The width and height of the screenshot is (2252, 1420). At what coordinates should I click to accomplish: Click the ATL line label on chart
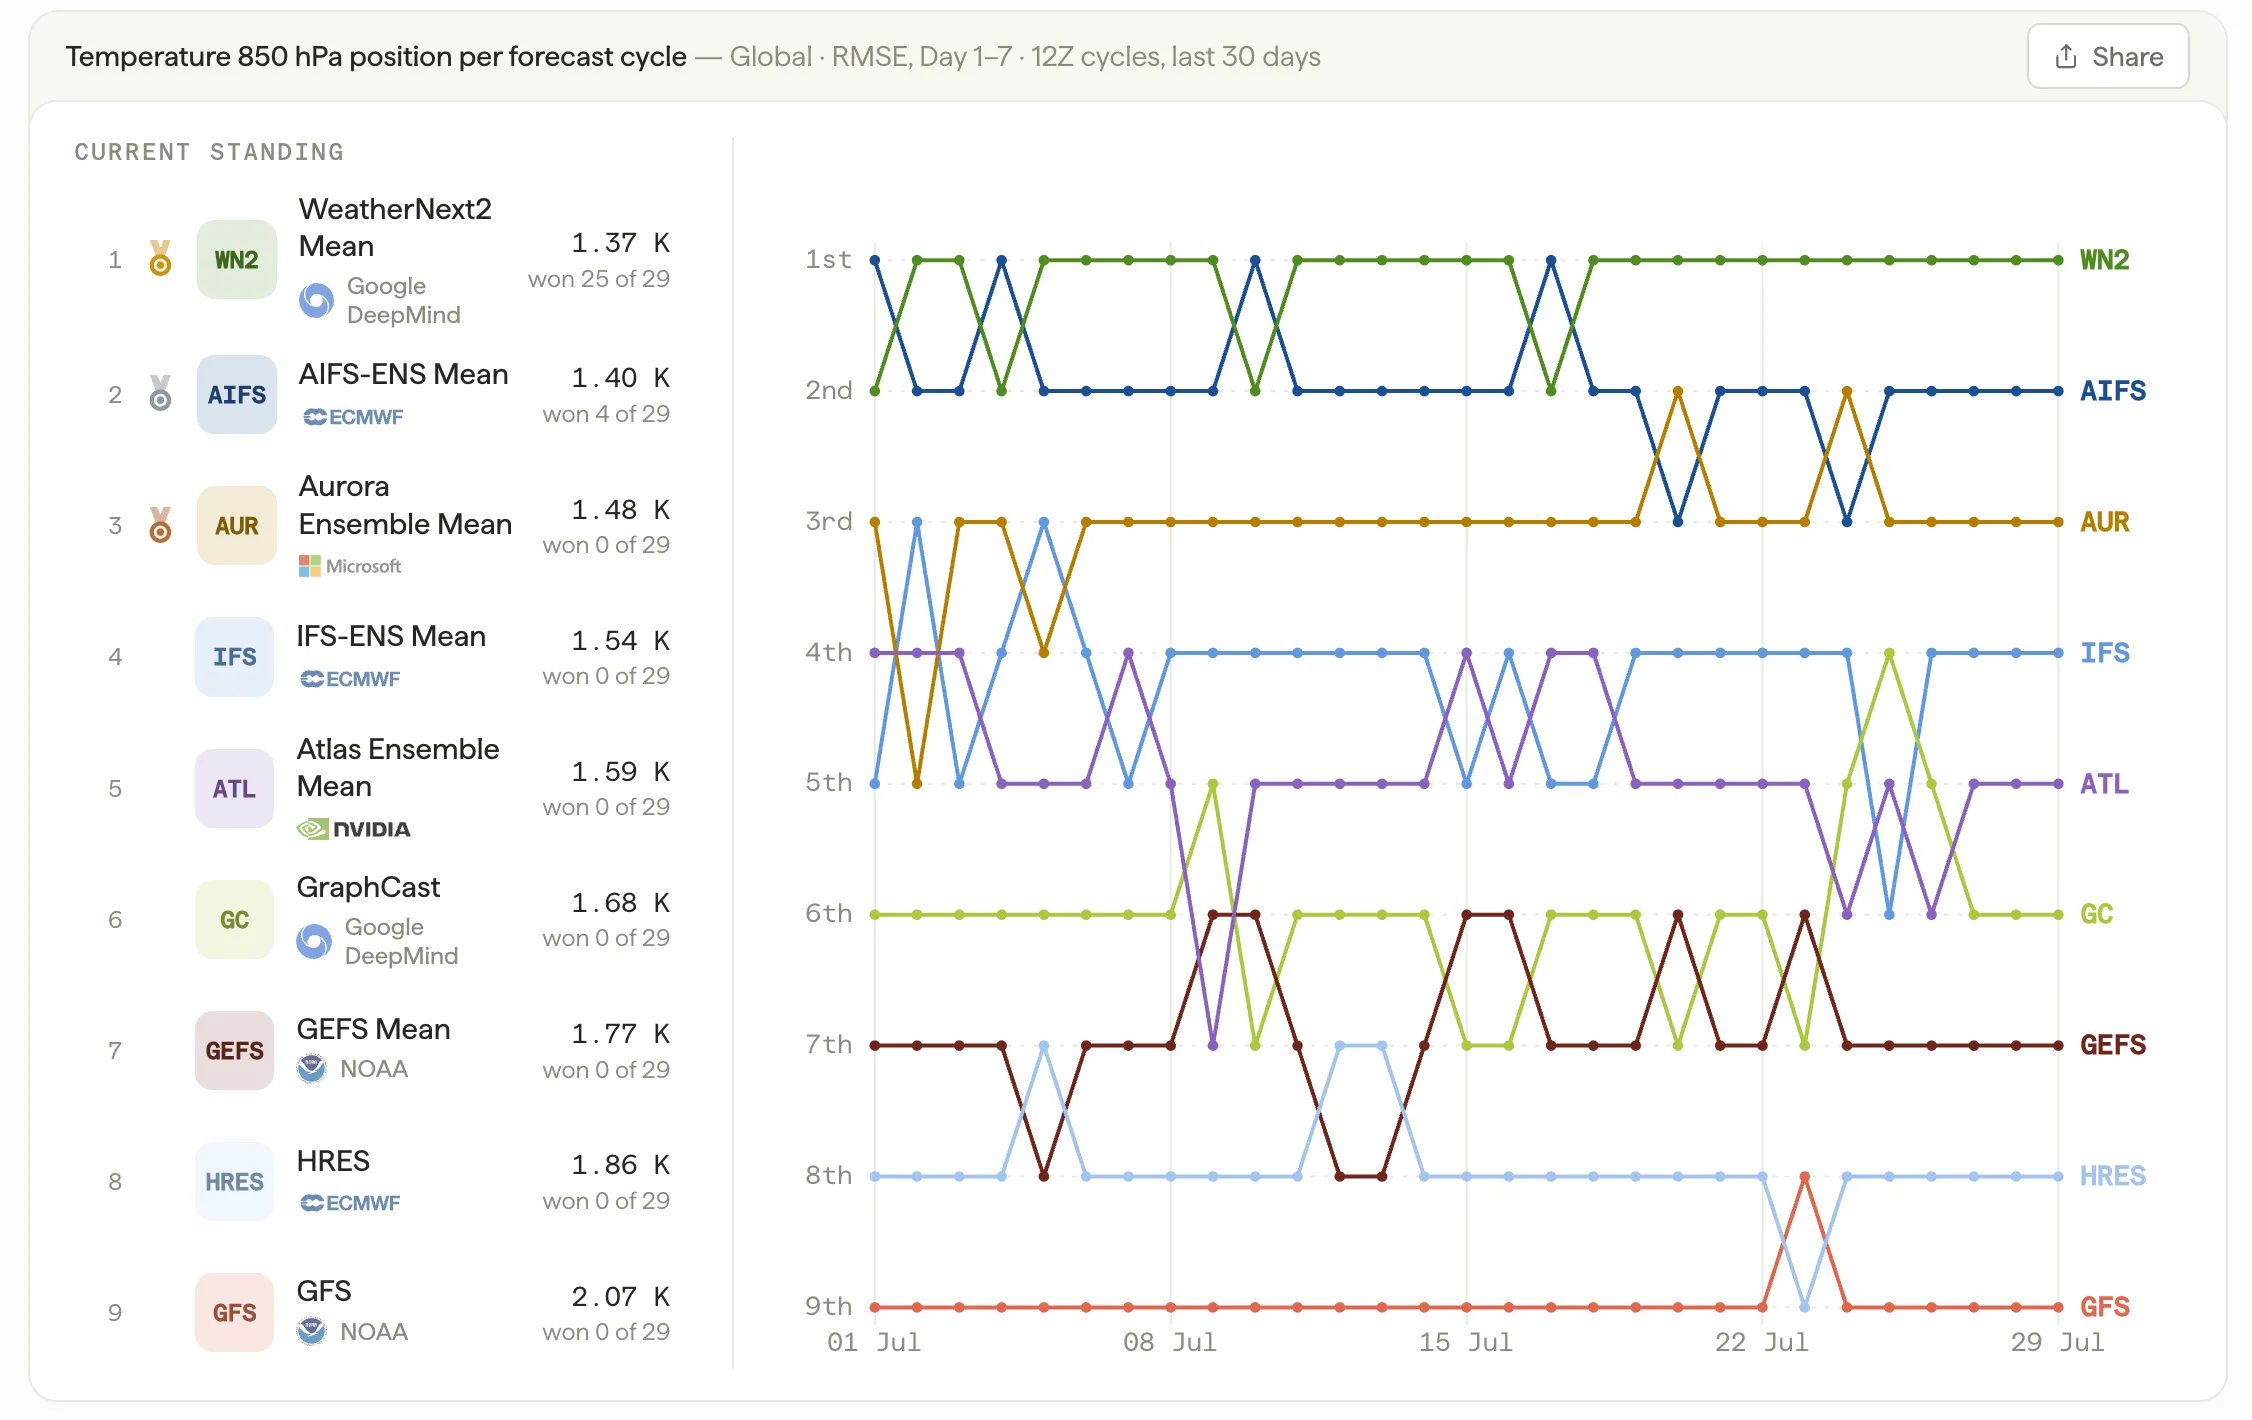[2104, 784]
